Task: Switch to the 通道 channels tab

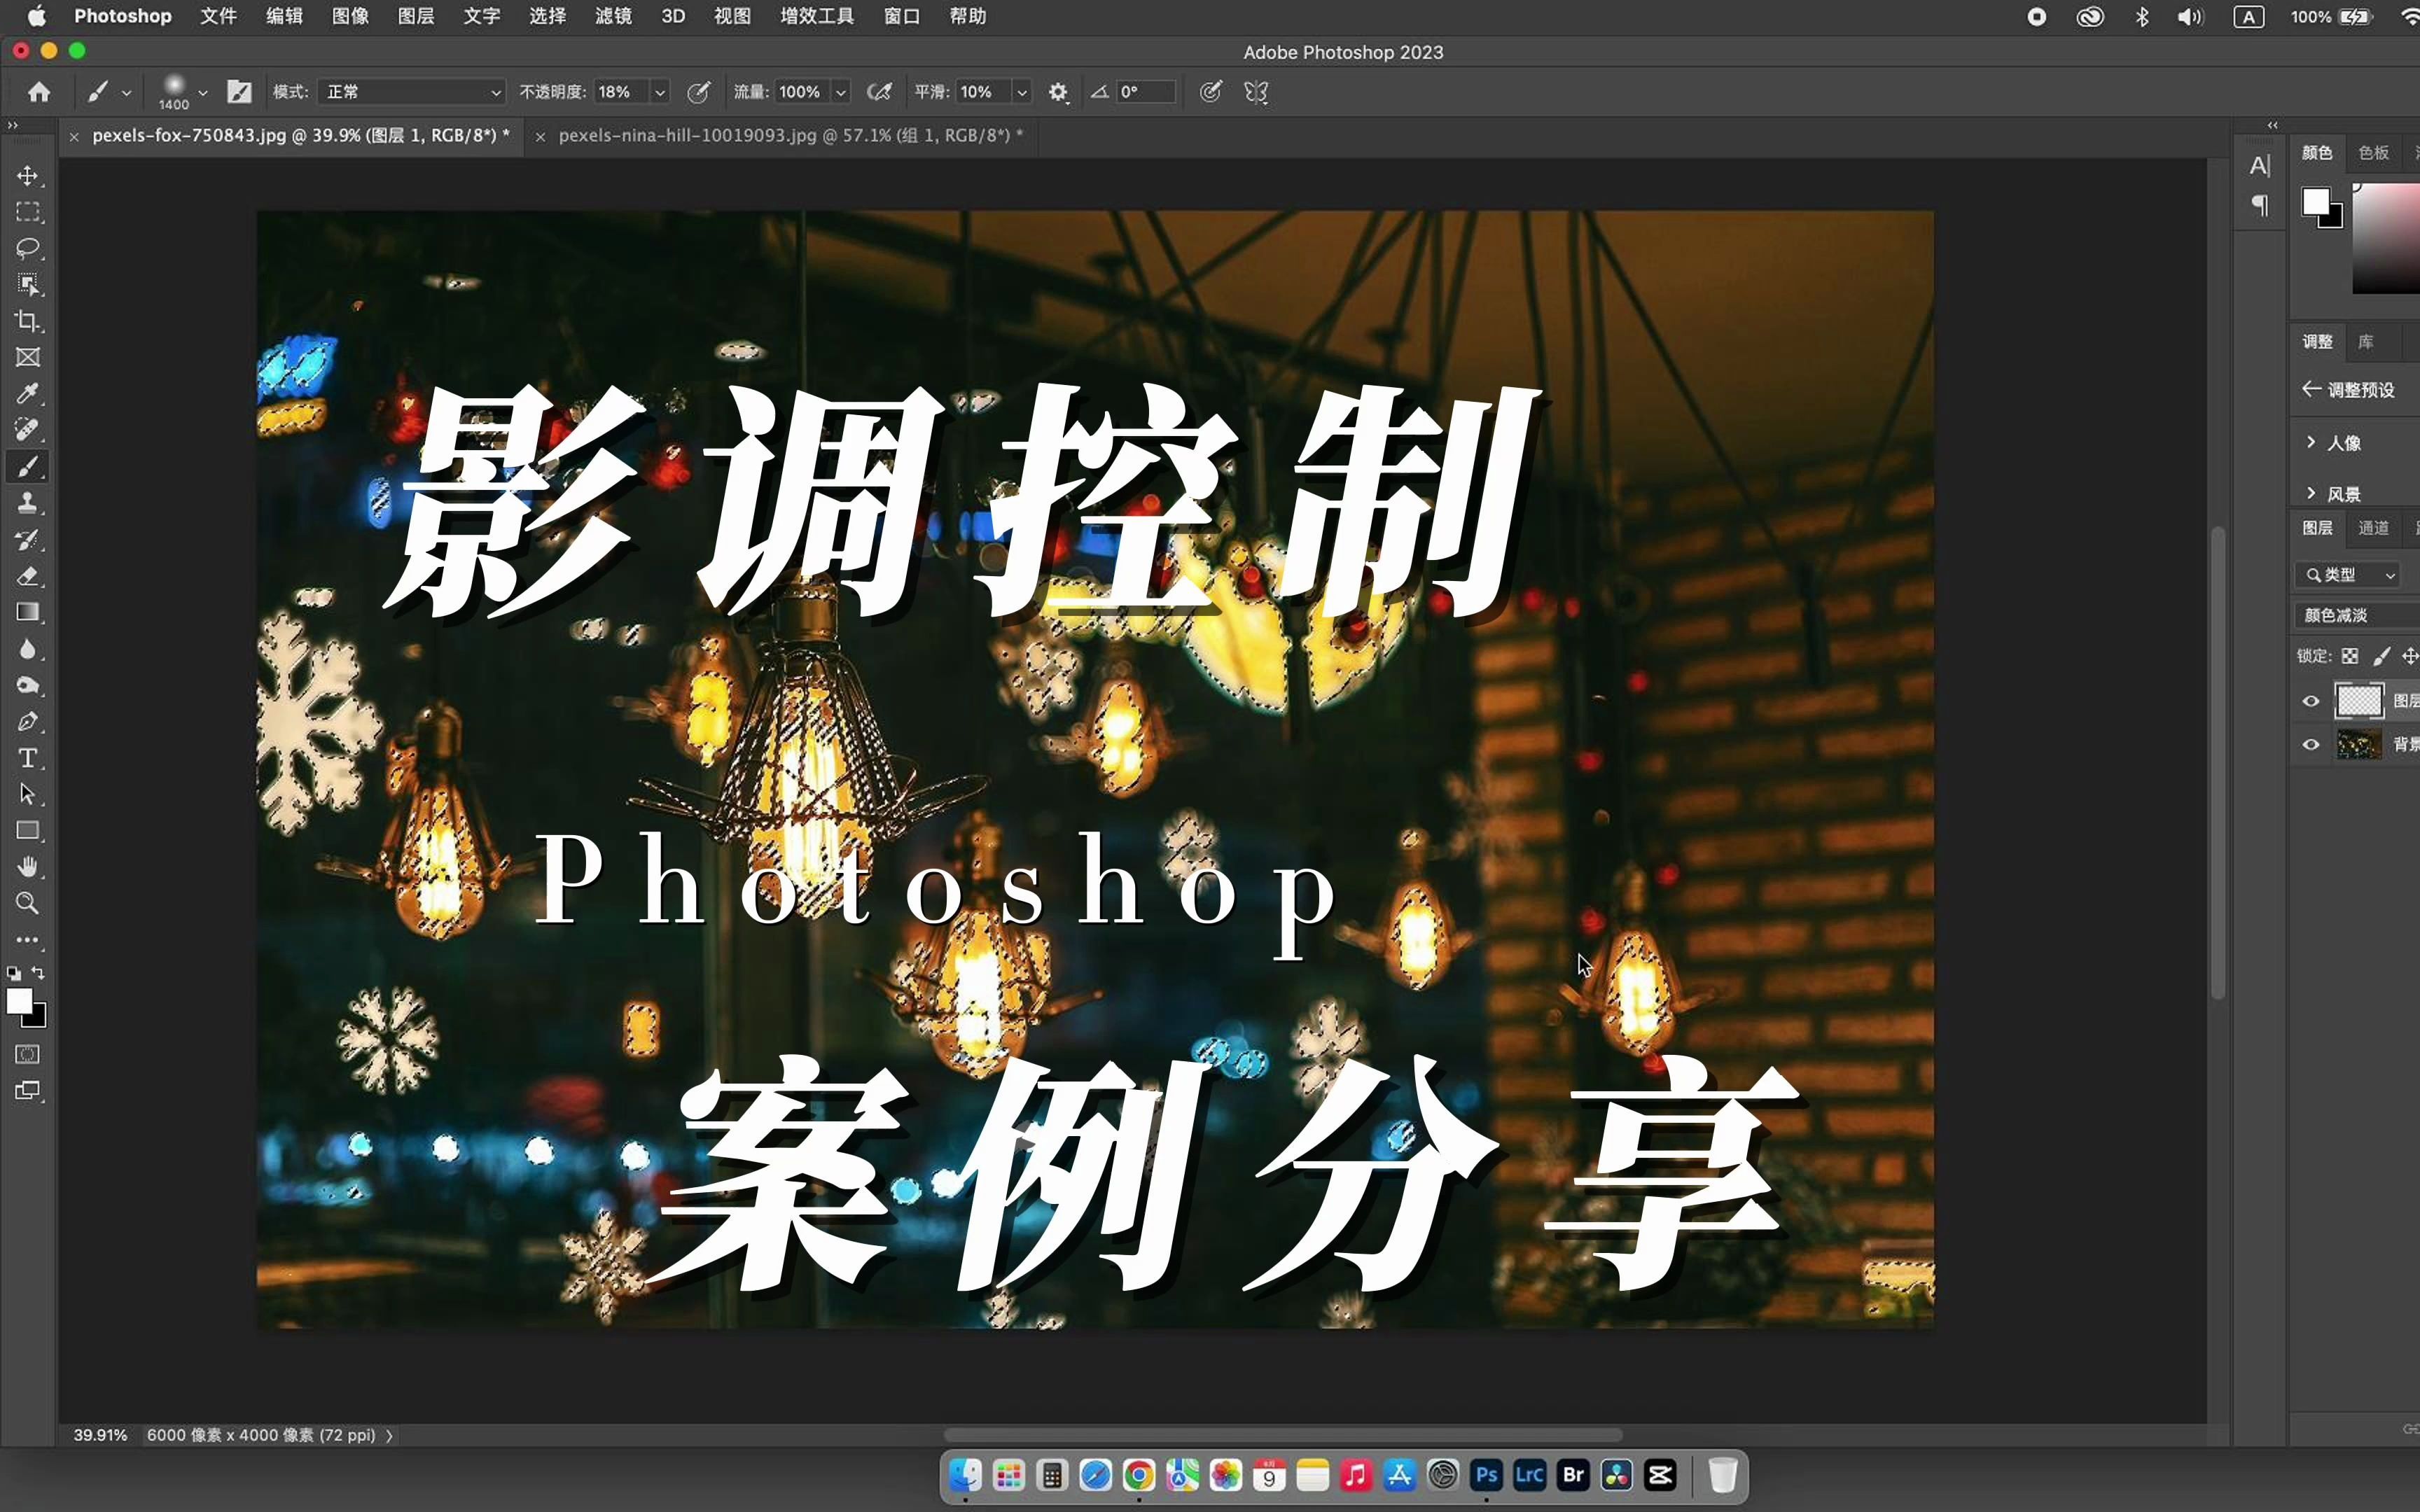Action: click(2373, 528)
